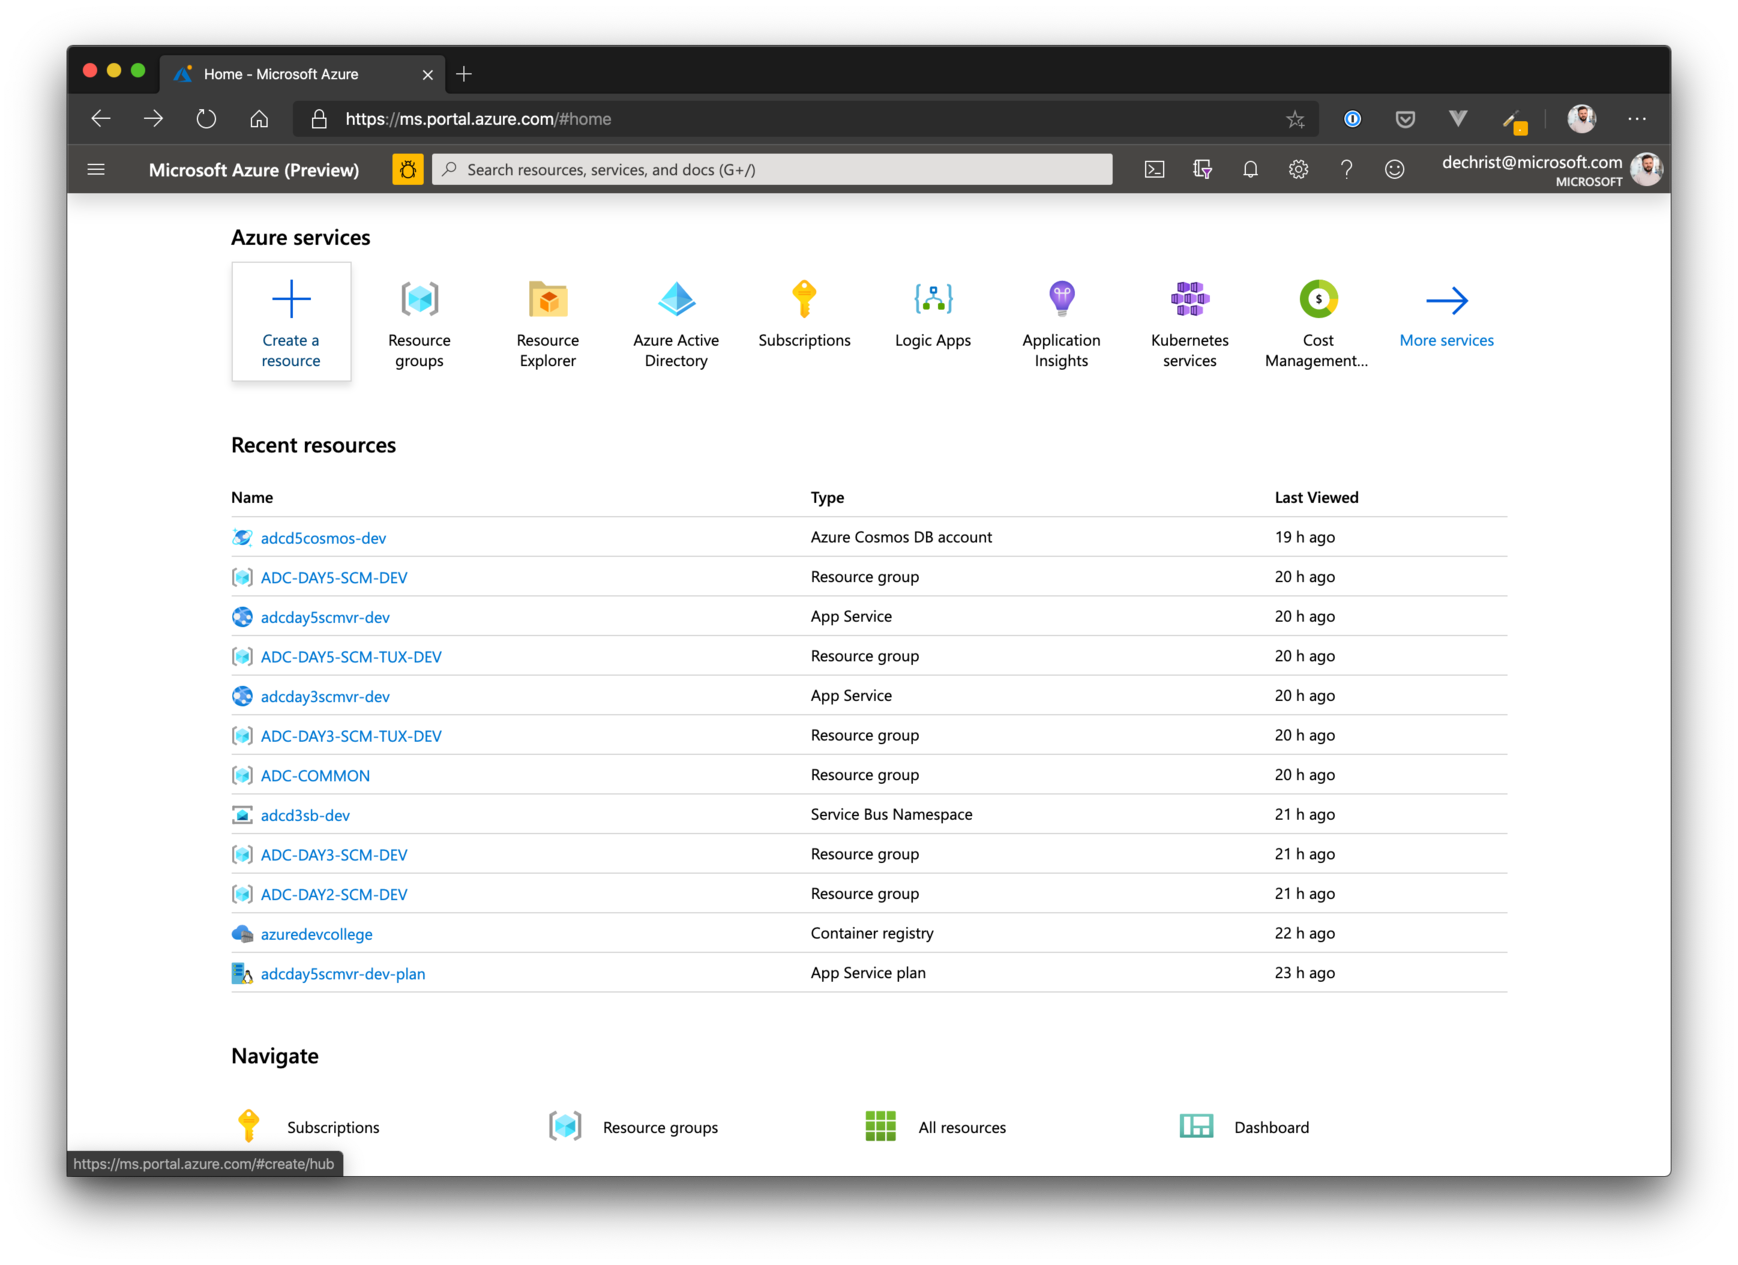Open the Cloud Shell icon
Screen dimensions: 1738x1265
1154,170
